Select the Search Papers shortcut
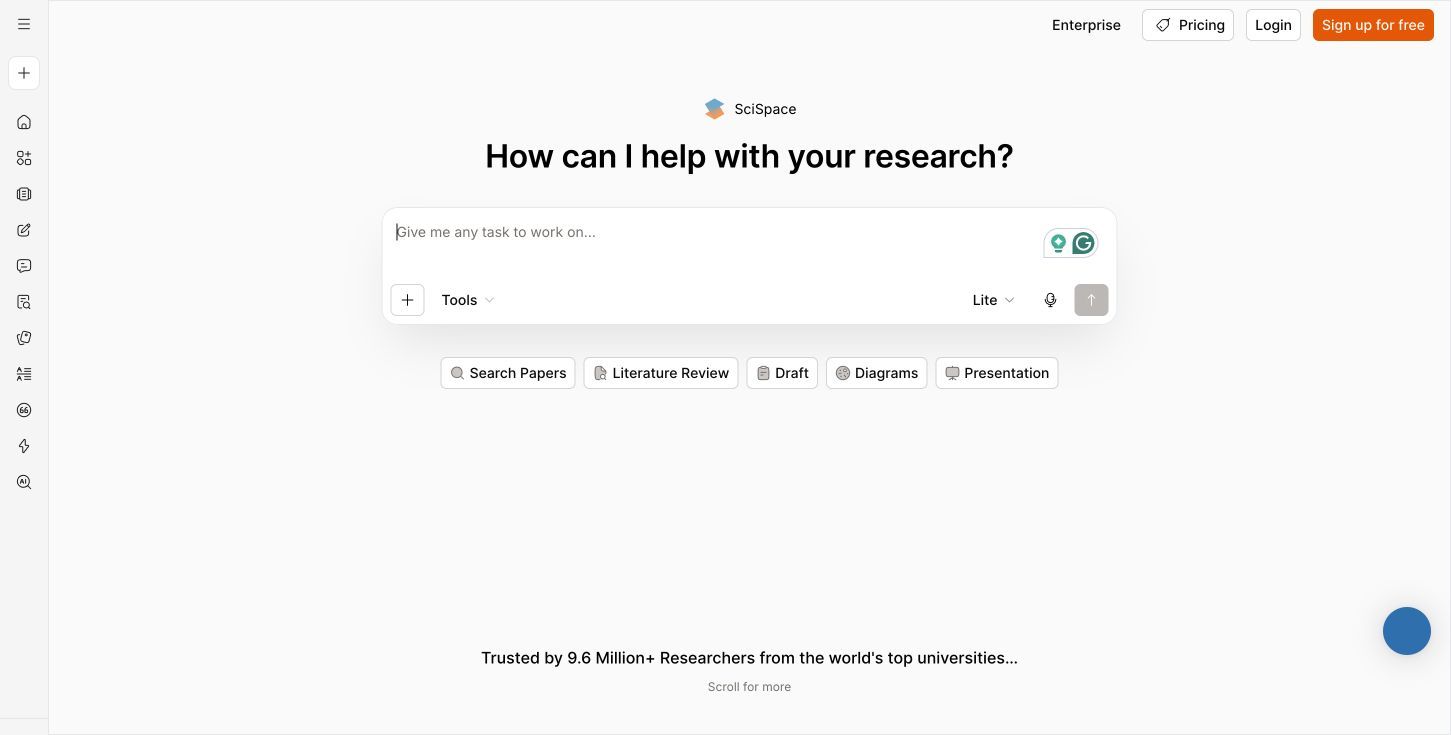This screenshot has width=1451, height=735. point(508,373)
